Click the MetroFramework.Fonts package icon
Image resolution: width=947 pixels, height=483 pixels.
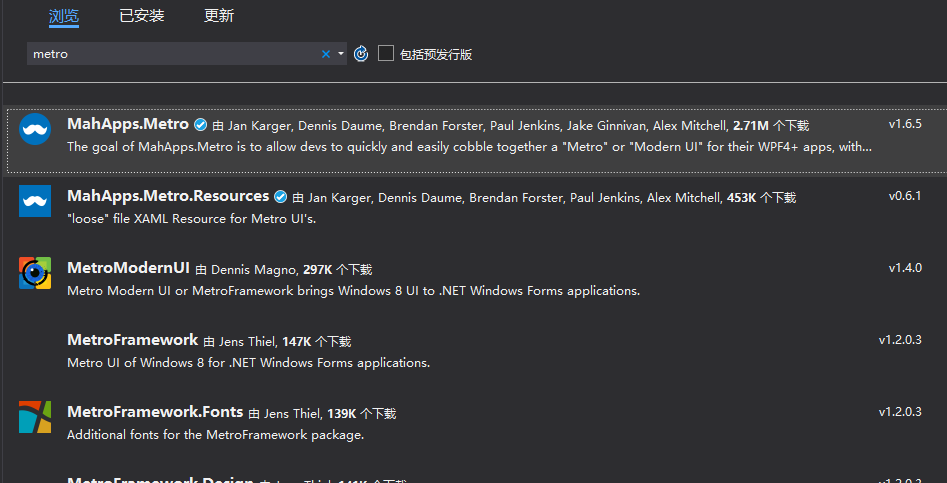35,417
